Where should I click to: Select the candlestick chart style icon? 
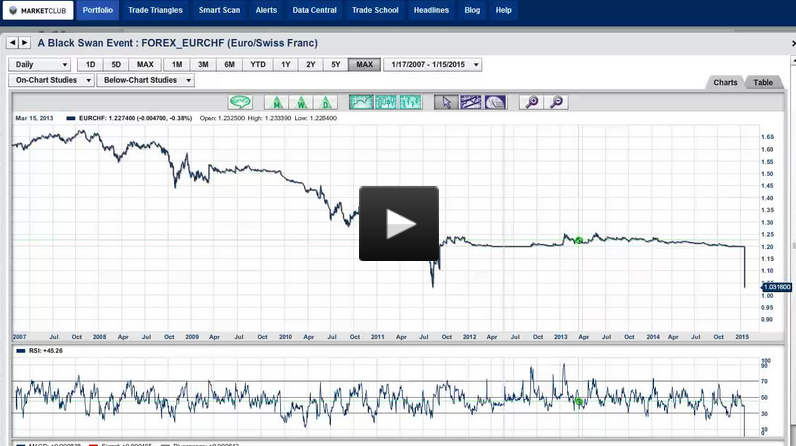(410, 102)
